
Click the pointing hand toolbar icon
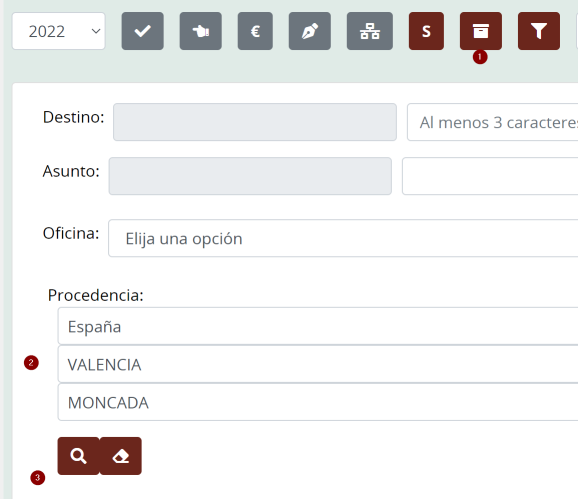201,31
